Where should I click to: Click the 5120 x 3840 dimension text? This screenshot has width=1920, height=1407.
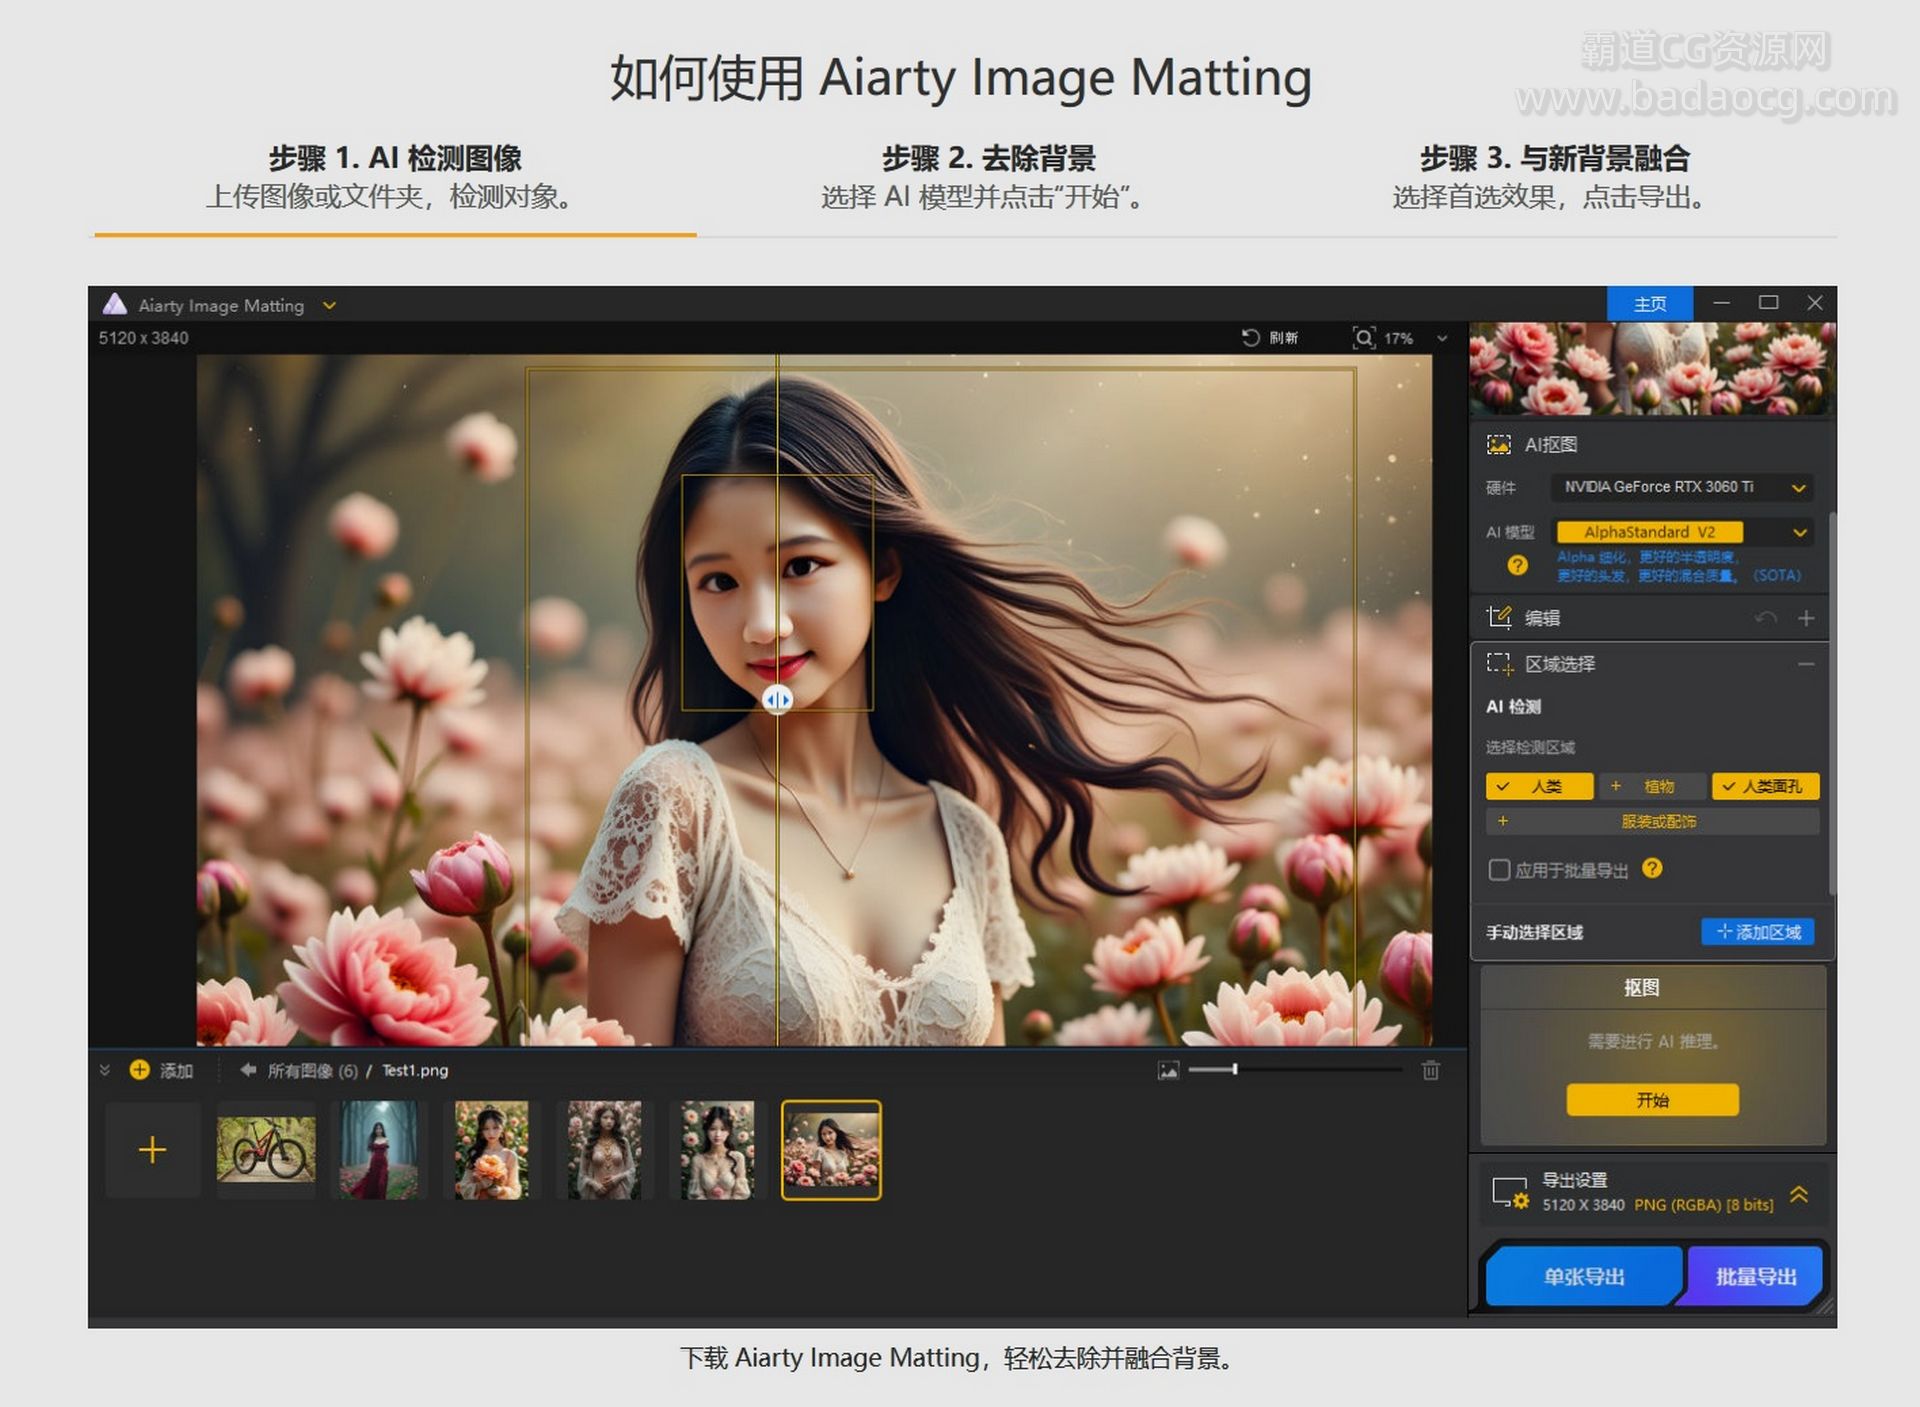(143, 338)
